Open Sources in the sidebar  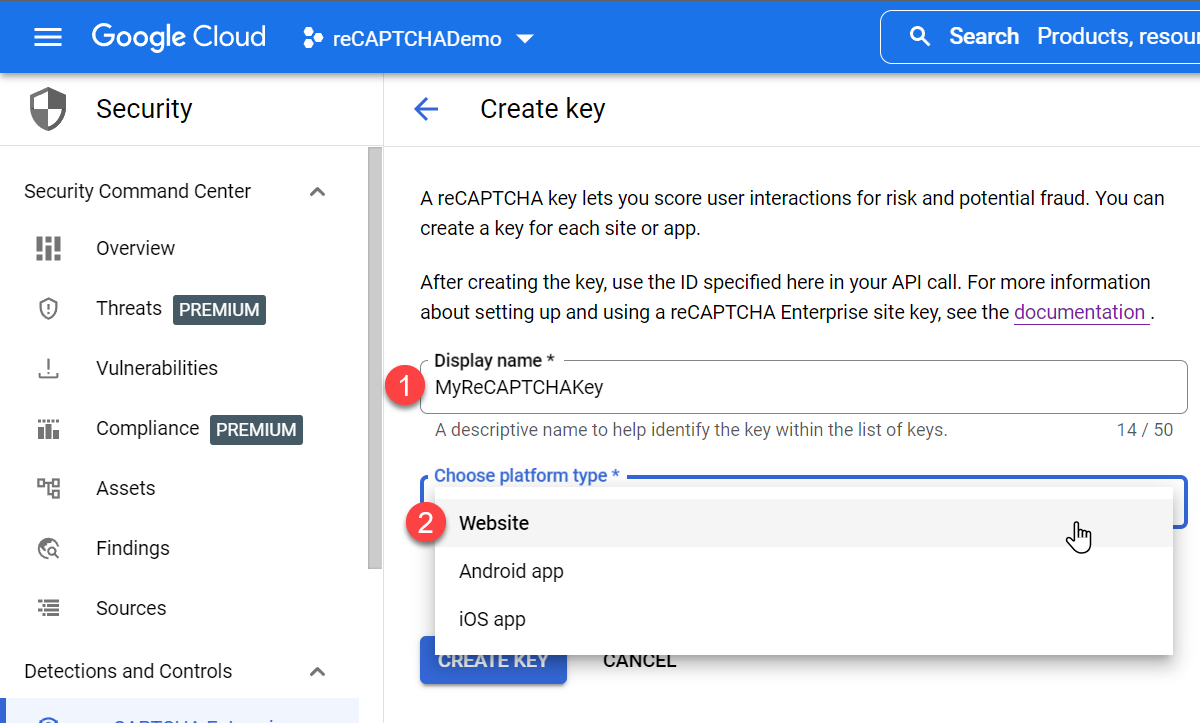[x=131, y=608]
